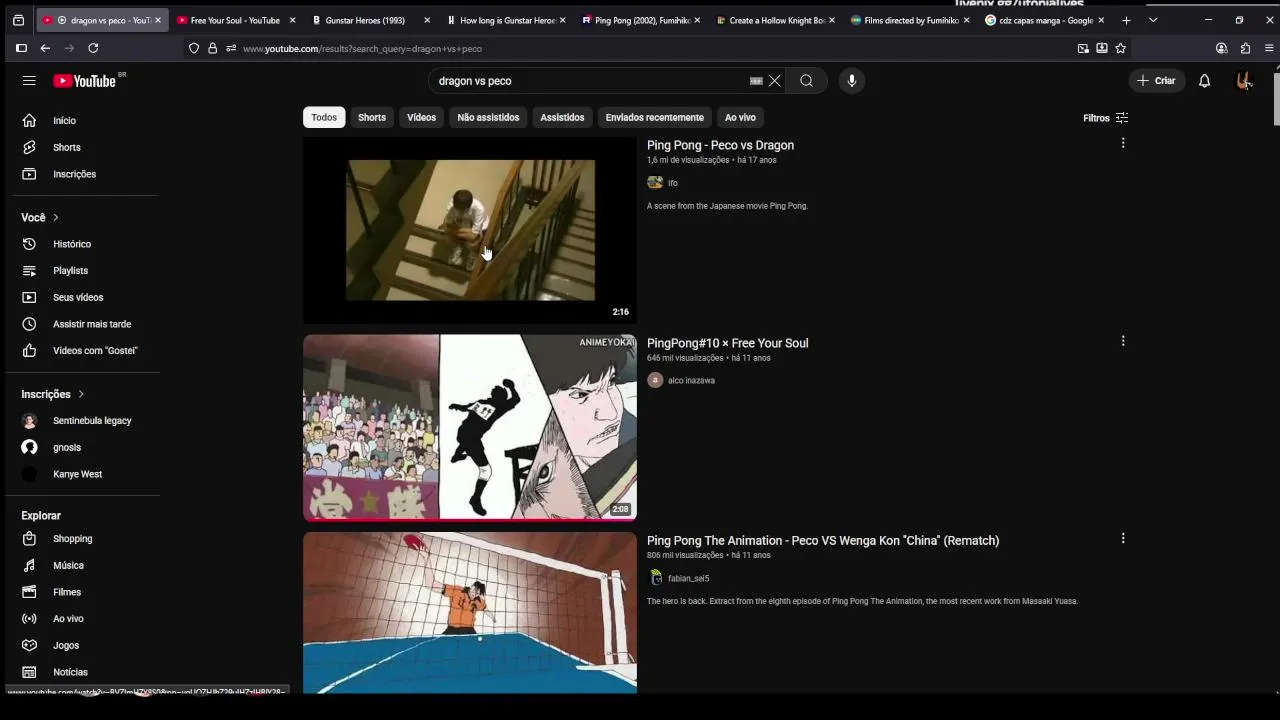Play the PingPong#10 × Free Your Soul thumbnail
Screen dimensions: 1280x720
(x=470, y=428)
